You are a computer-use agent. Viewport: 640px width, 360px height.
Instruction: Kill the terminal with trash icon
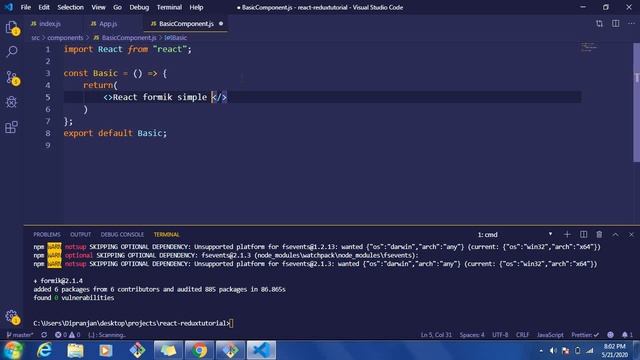click(599, 234)
